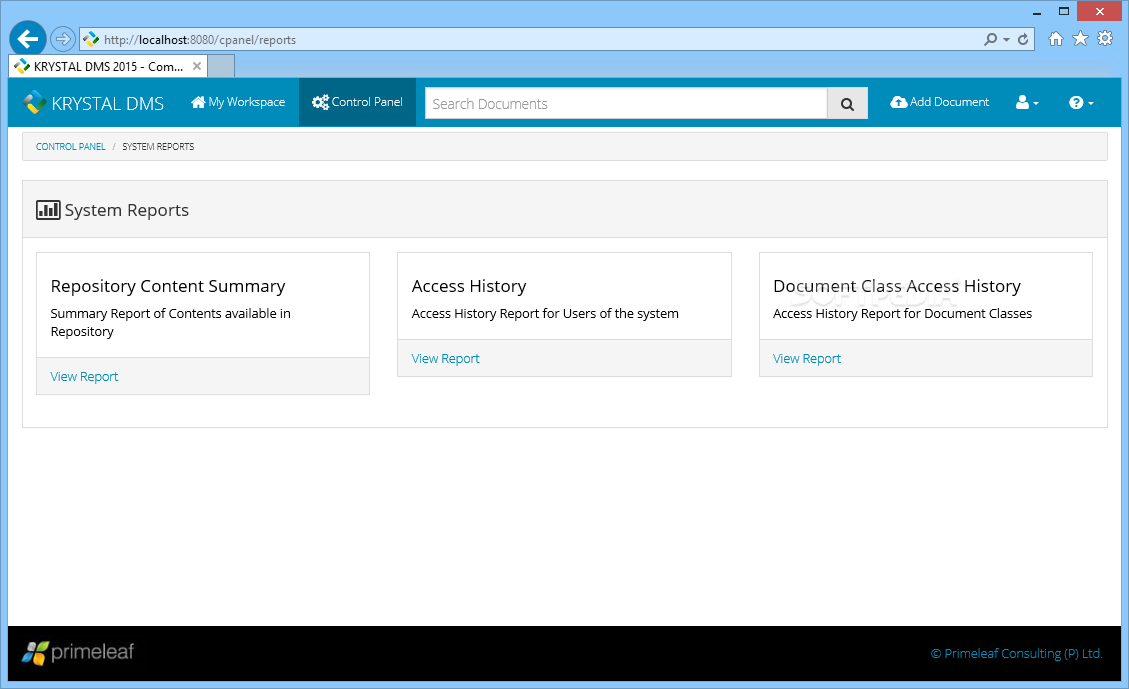Close the KRYSTAL DMS 2015 tab

(x=197, y=66)
